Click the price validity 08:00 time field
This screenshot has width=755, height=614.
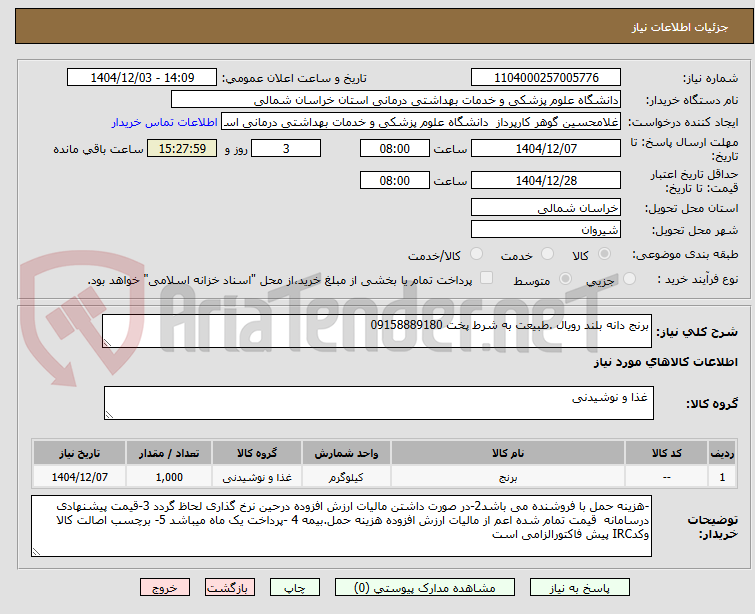(394, 181)
